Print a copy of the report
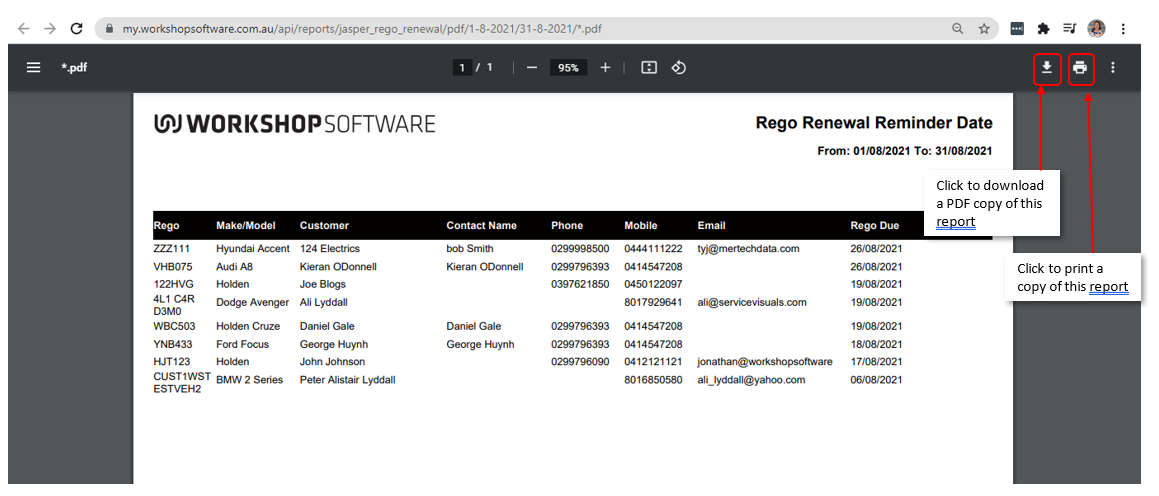 pyautogui.click(x=1081, y=68)
